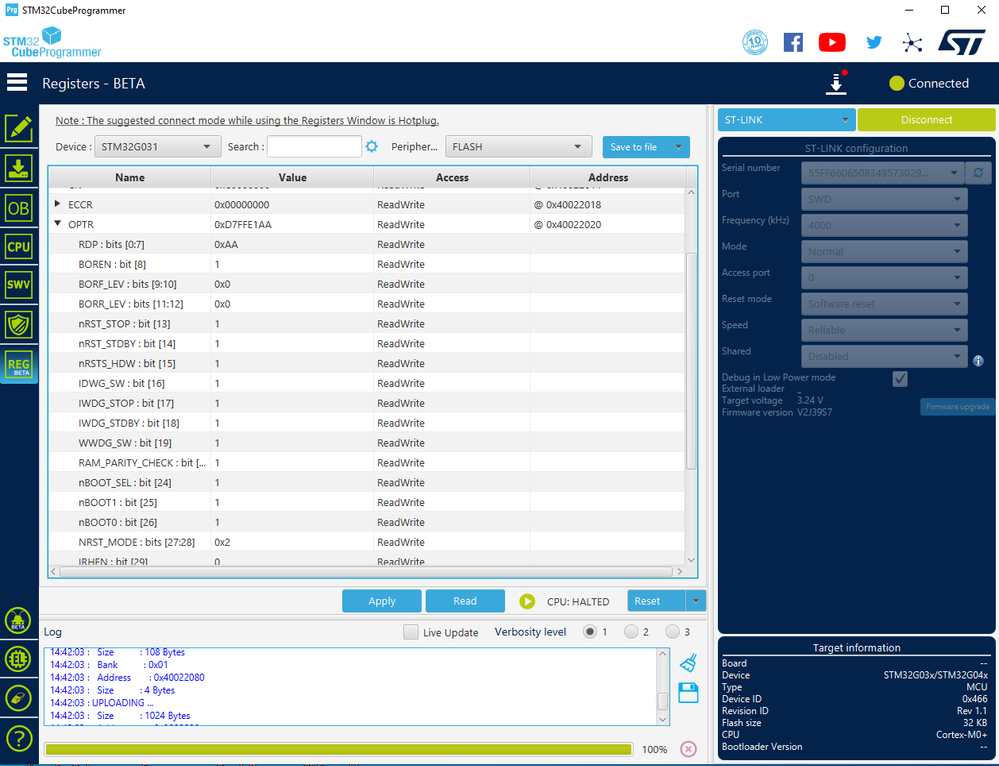Clear the log with broom icon
The image size is (999, 766).
coord(688,663)
